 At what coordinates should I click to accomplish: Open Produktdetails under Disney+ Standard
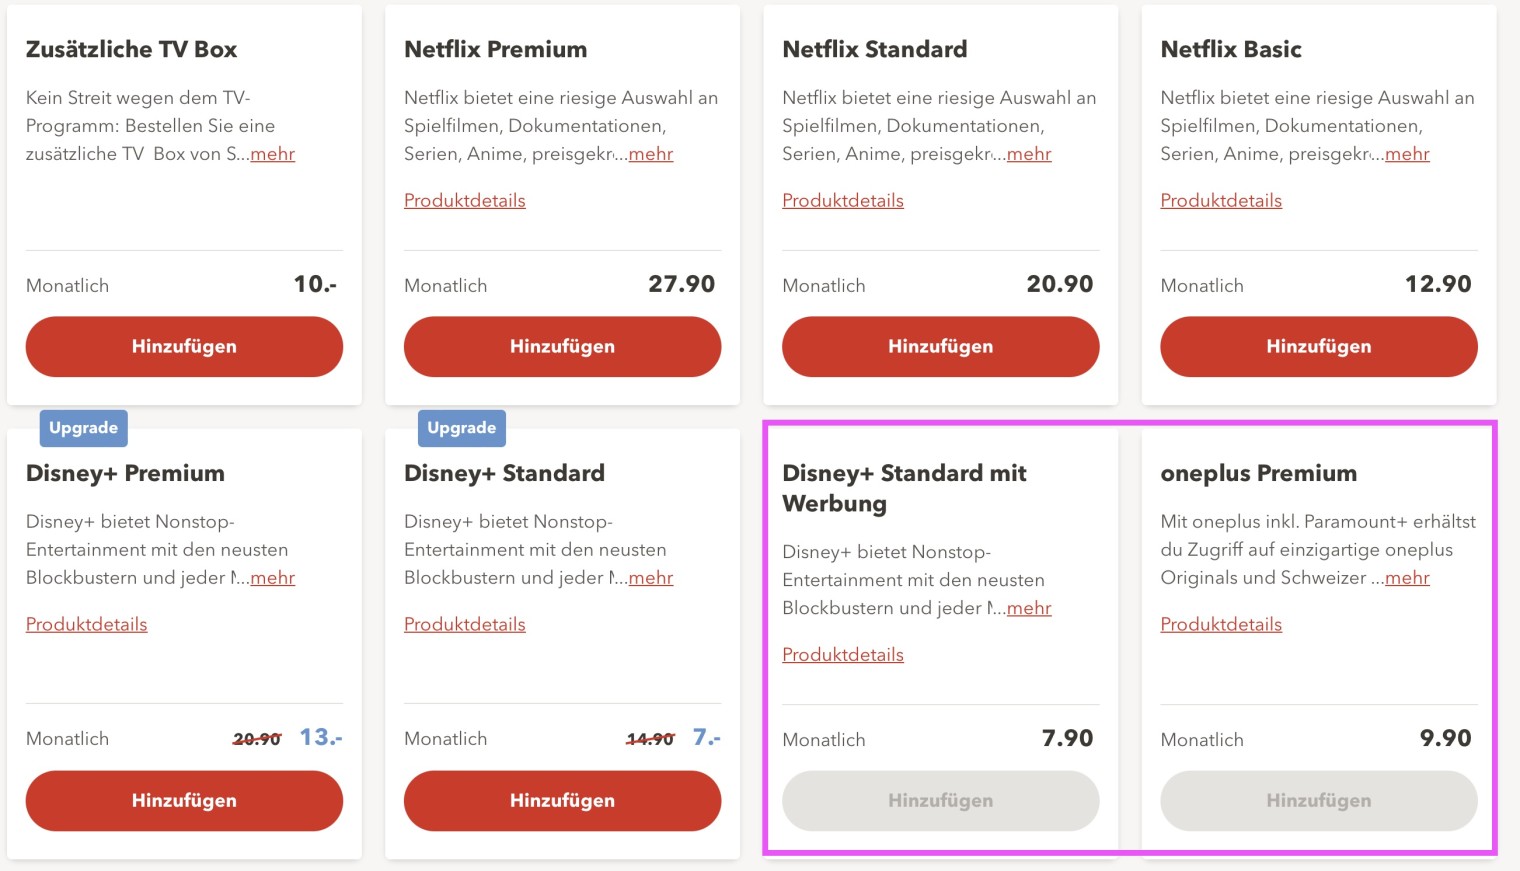(465, 625)
